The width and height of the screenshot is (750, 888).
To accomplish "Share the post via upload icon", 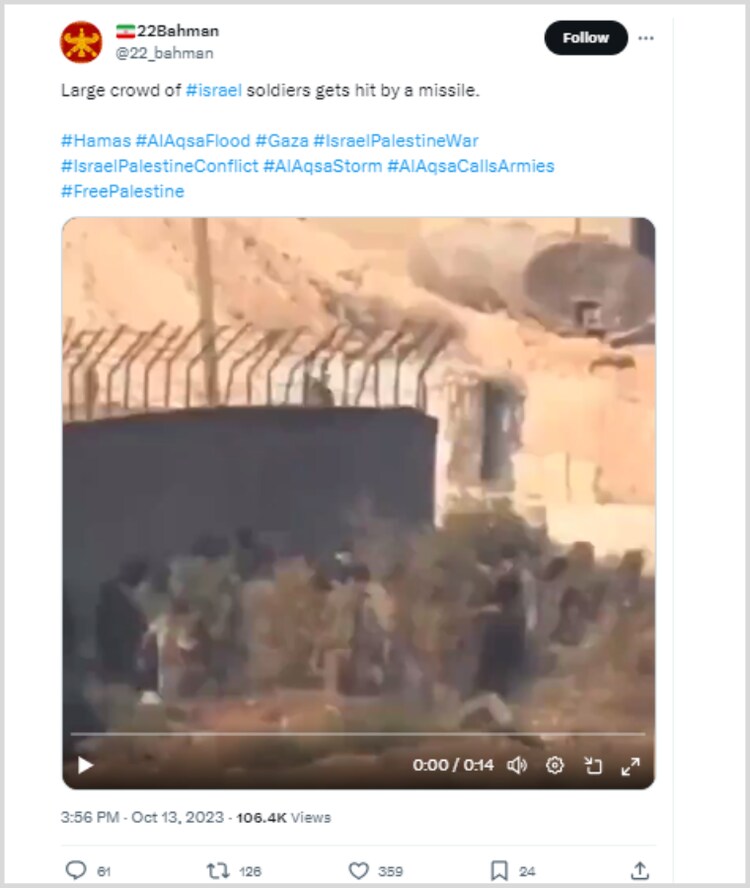I will 640,870.
